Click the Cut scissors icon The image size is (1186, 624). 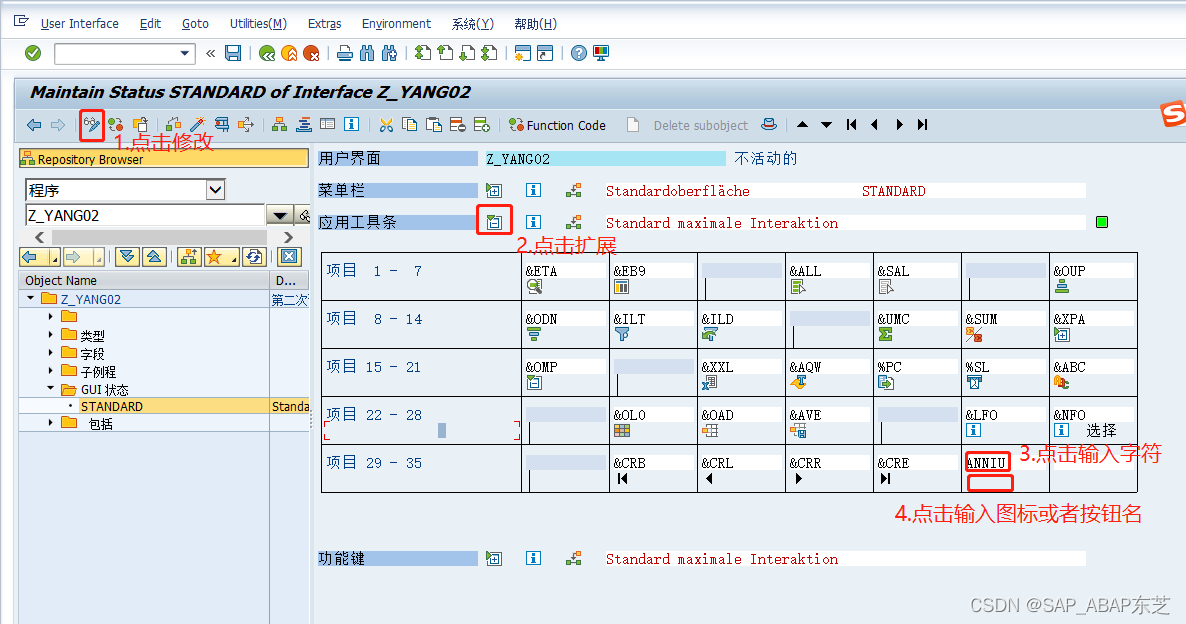387,125
